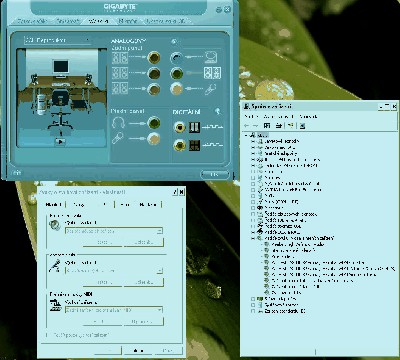This screenshot has width=400, height=360.
Task: Open the playback default device dropdown
Action: (x=114, y=231)
